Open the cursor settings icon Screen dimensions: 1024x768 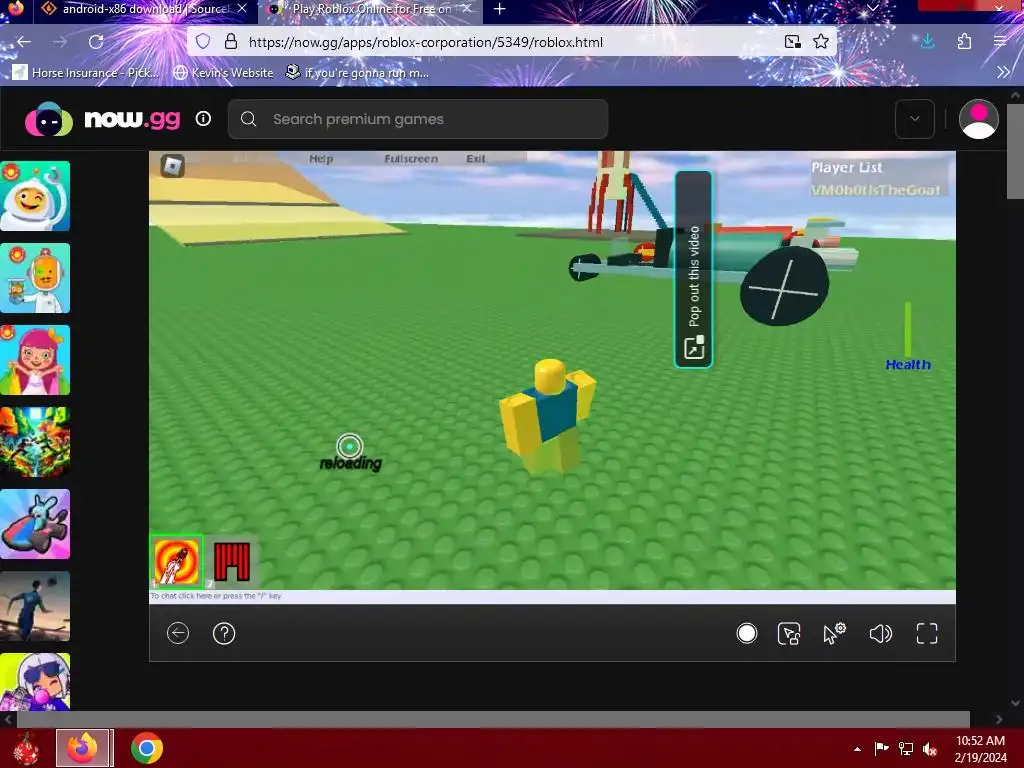[834, 633]
